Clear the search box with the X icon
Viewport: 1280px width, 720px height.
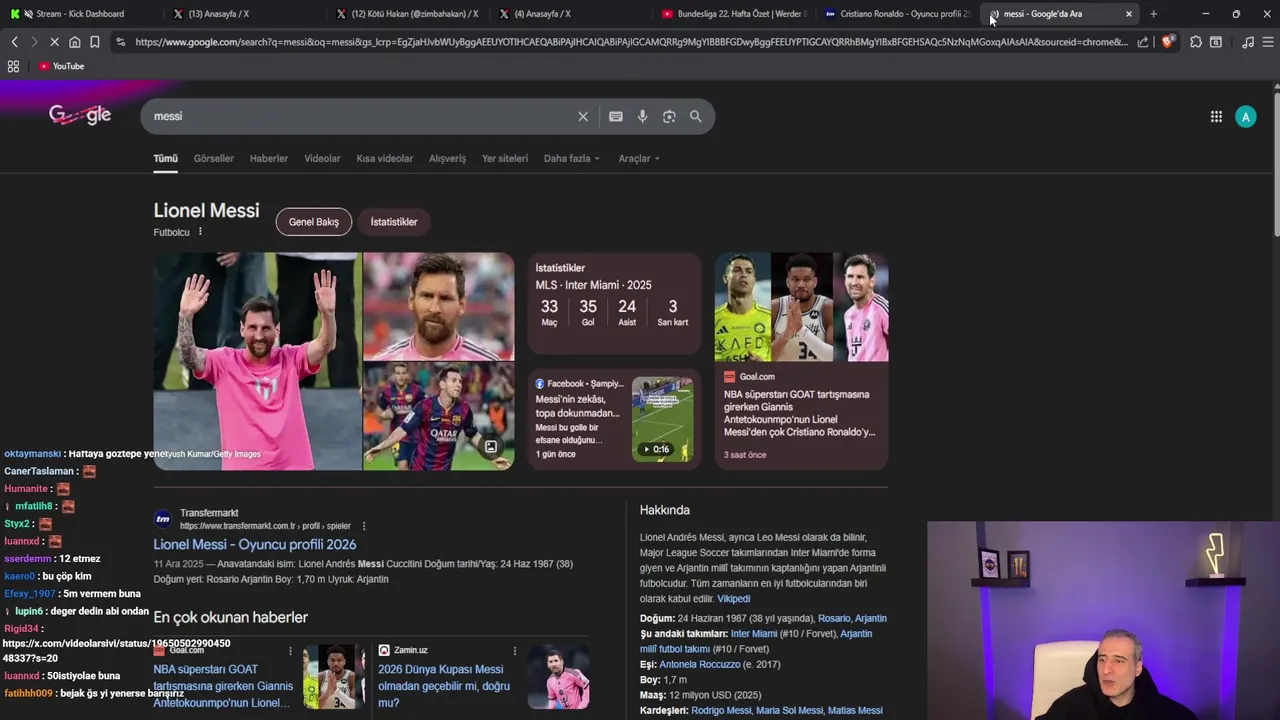tap(583, 116)
